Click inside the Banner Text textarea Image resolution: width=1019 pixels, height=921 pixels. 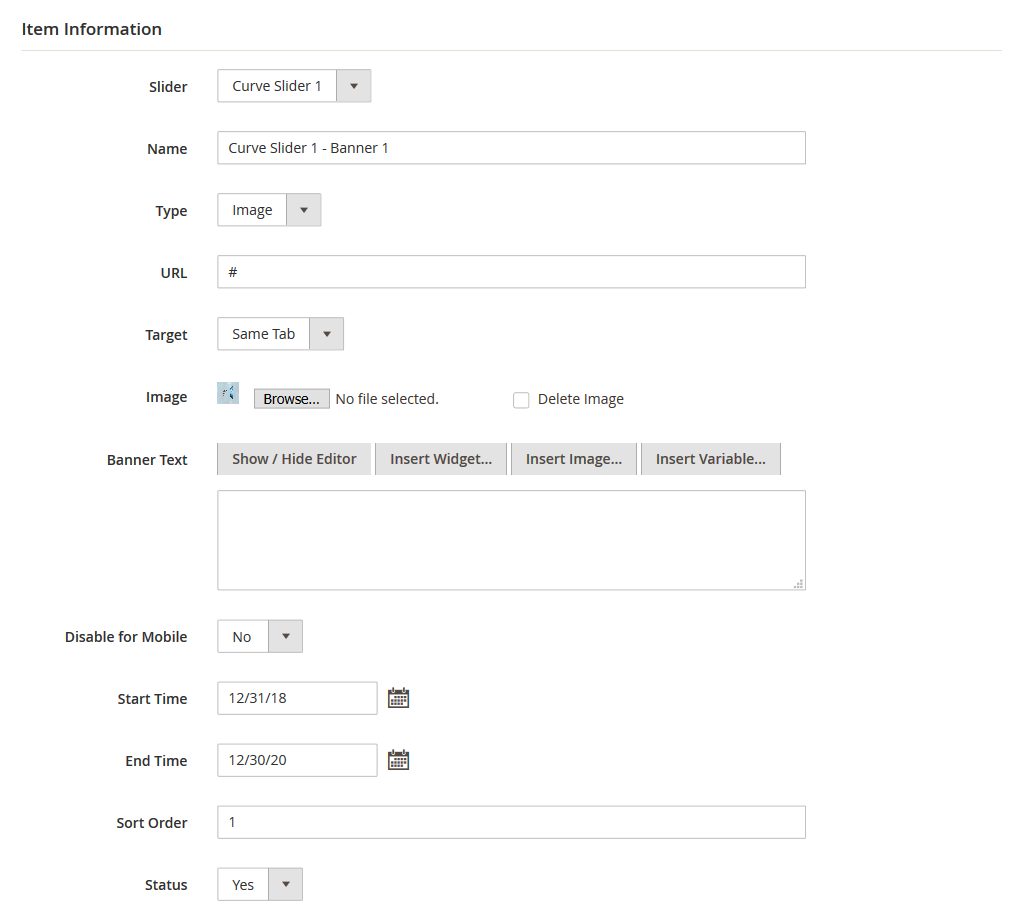tap(511, 540)
